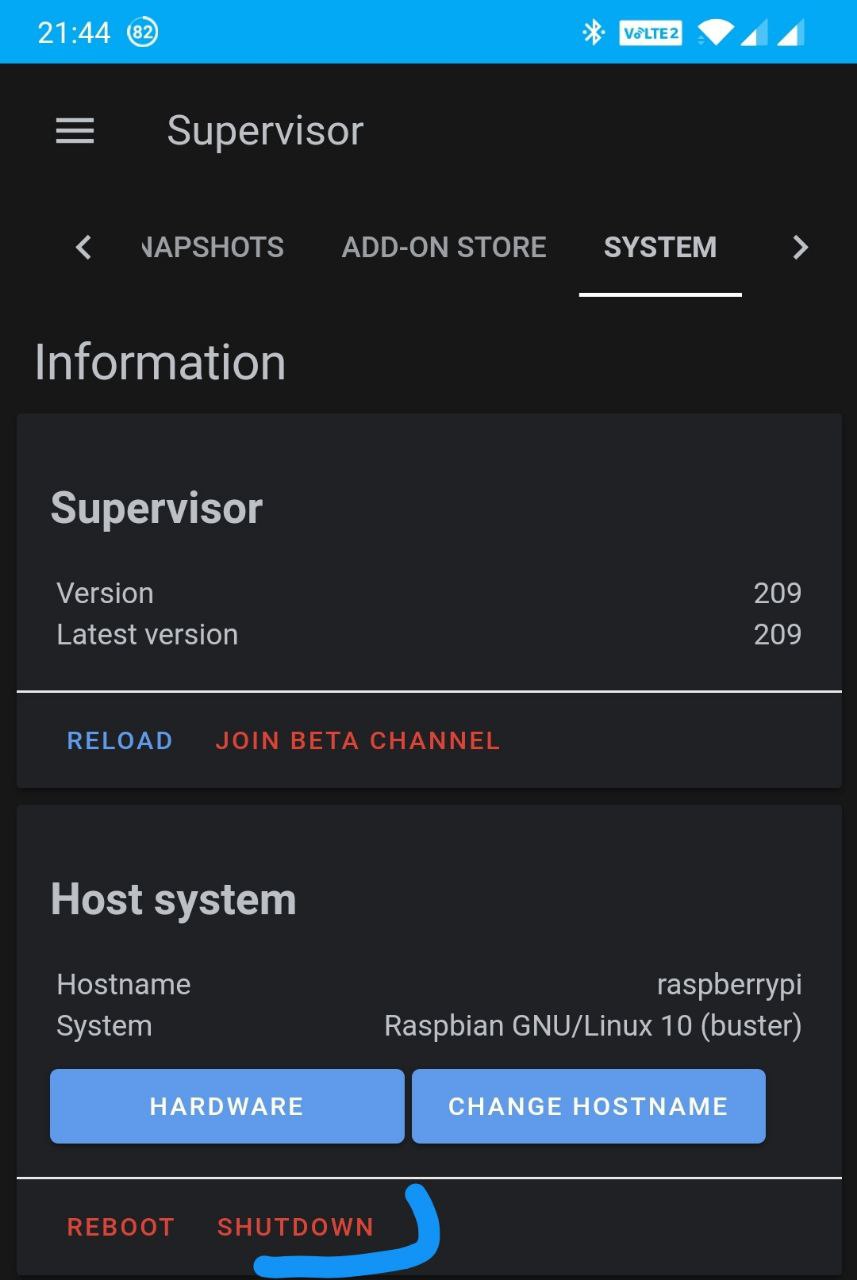Tap the Supervisor page title
The image size is (857, 1280).
coord(265,131)
